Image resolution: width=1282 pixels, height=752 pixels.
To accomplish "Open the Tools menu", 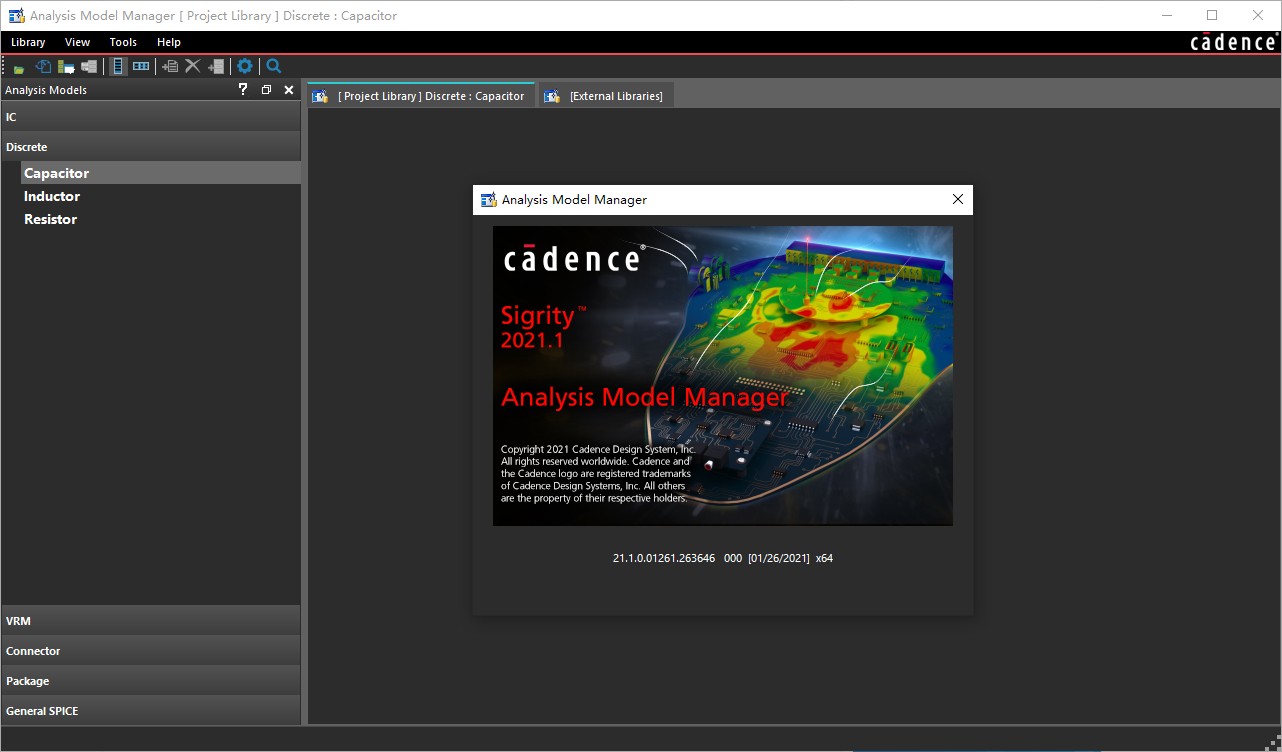I will pos(123,42).
